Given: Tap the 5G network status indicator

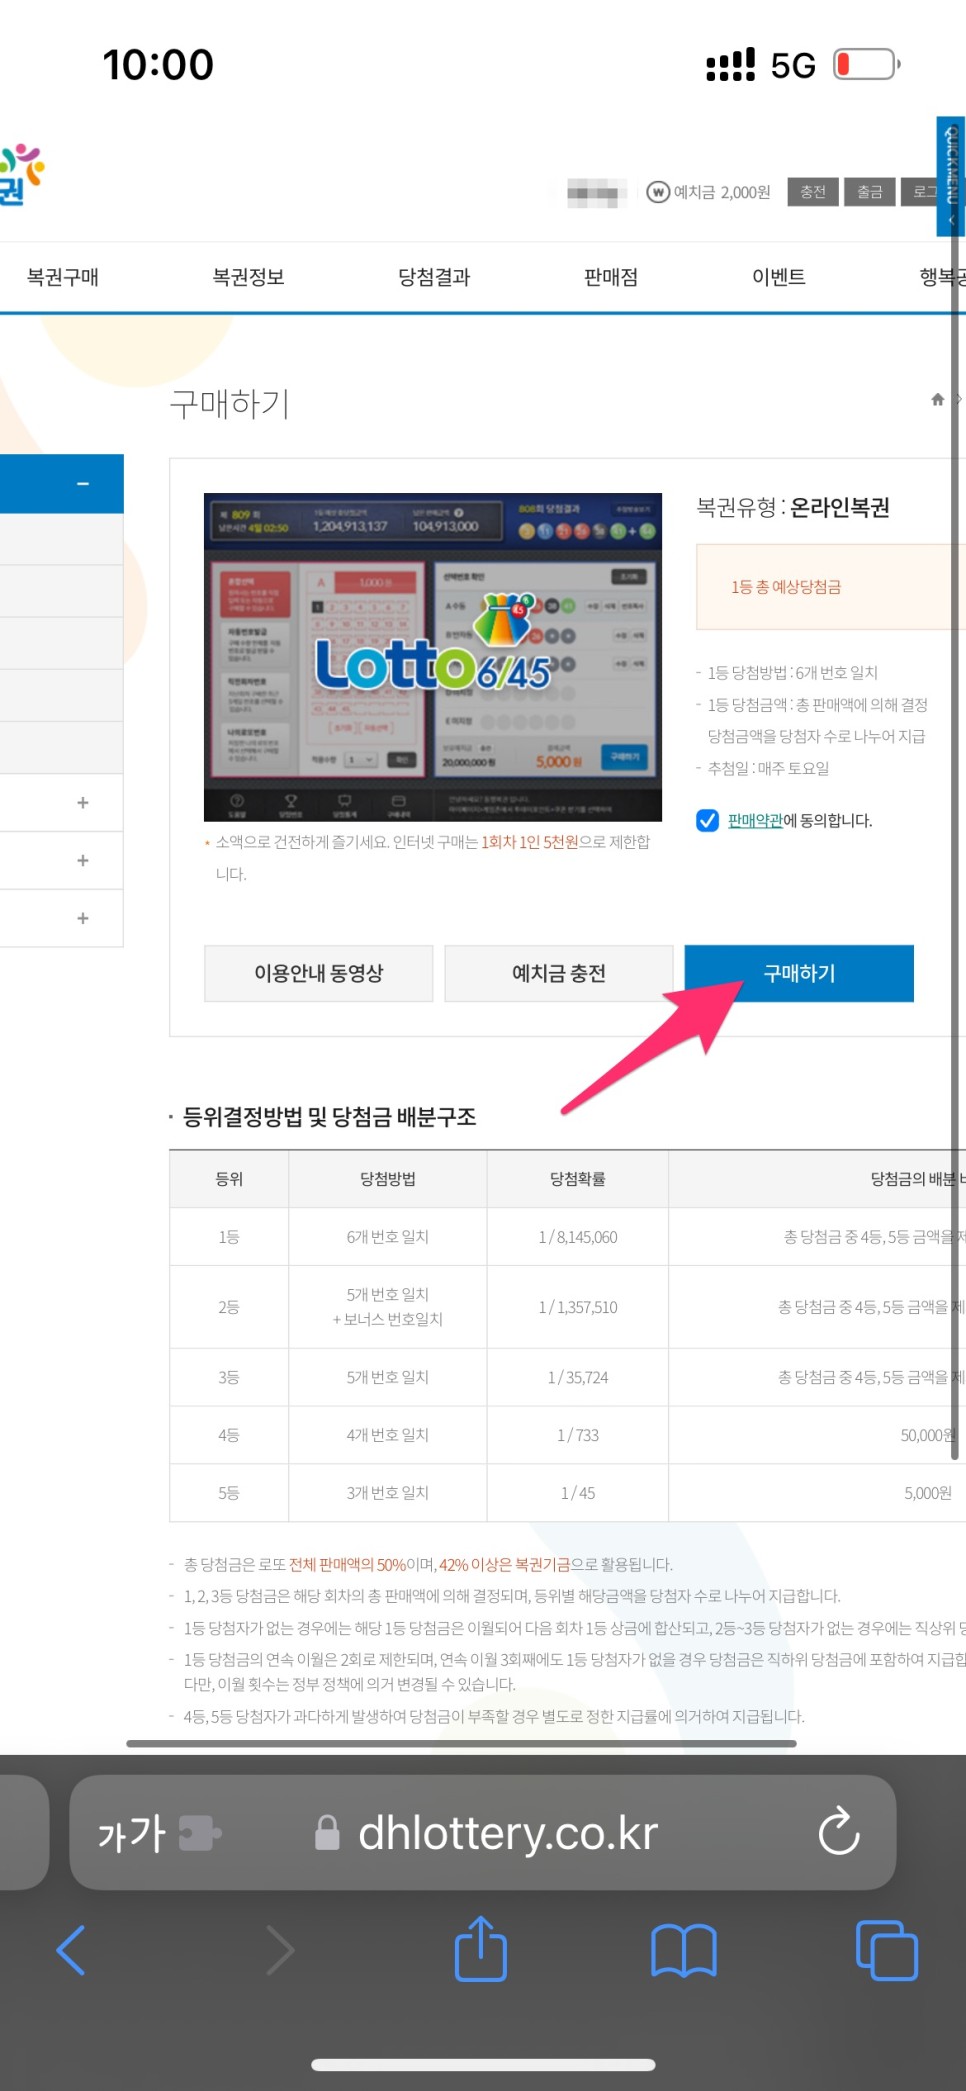Looking at the screenshot, I should tap(793, 66).
